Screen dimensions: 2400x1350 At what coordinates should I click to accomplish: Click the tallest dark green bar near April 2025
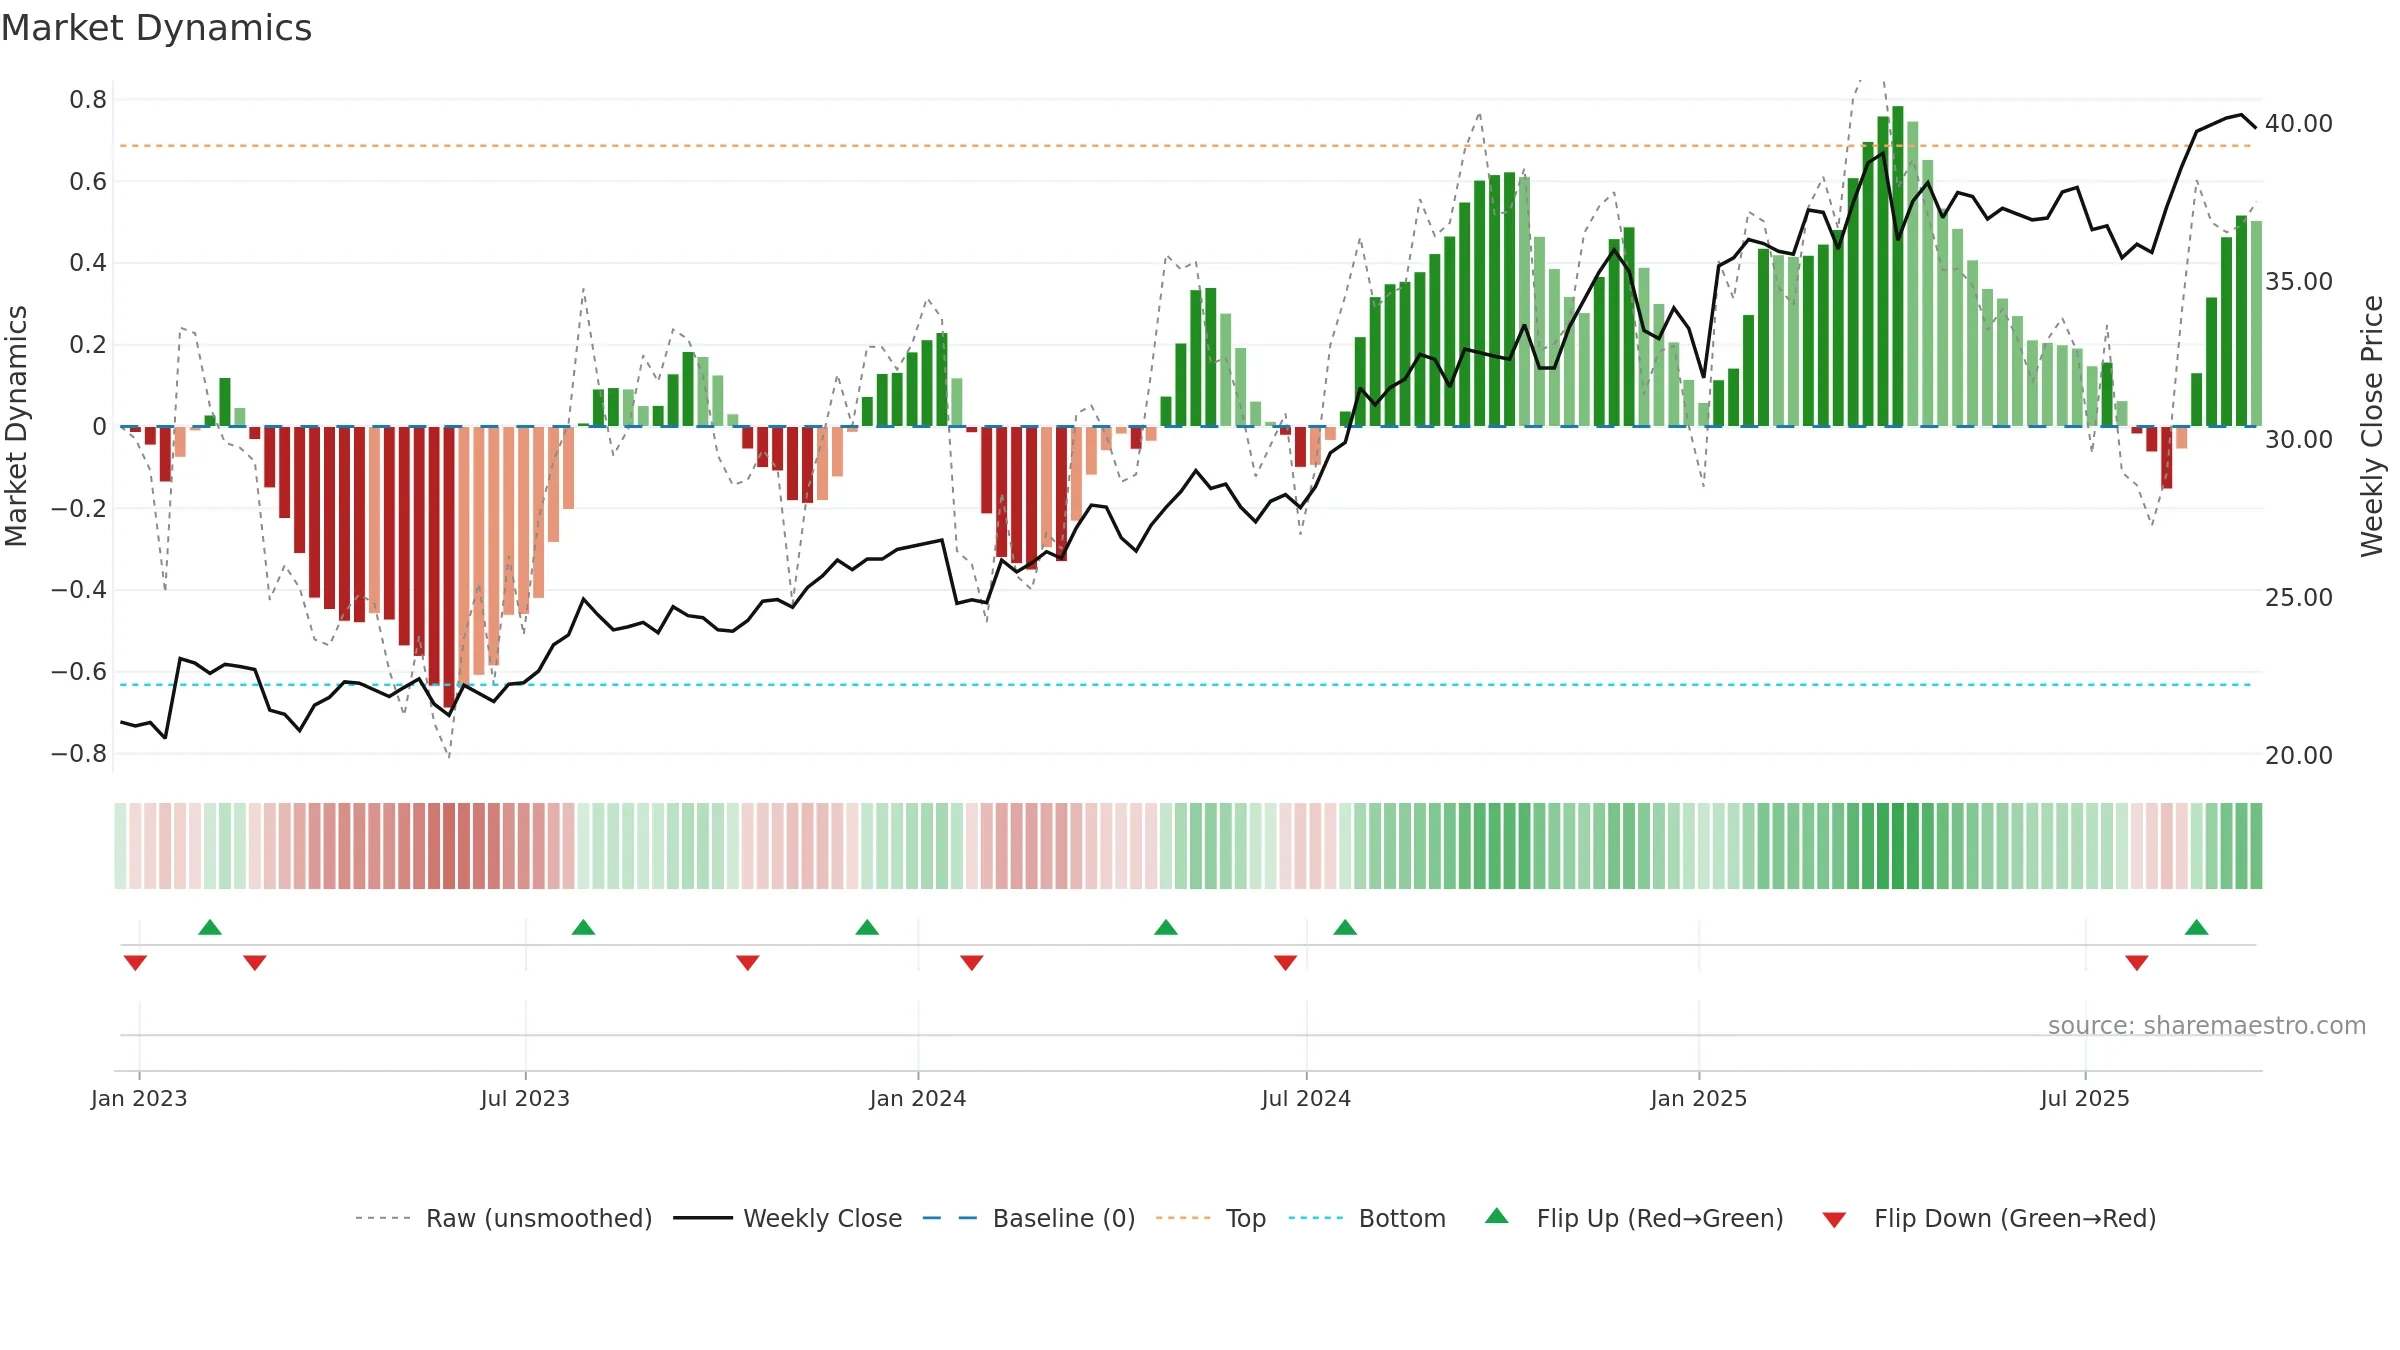point(1897,266)
